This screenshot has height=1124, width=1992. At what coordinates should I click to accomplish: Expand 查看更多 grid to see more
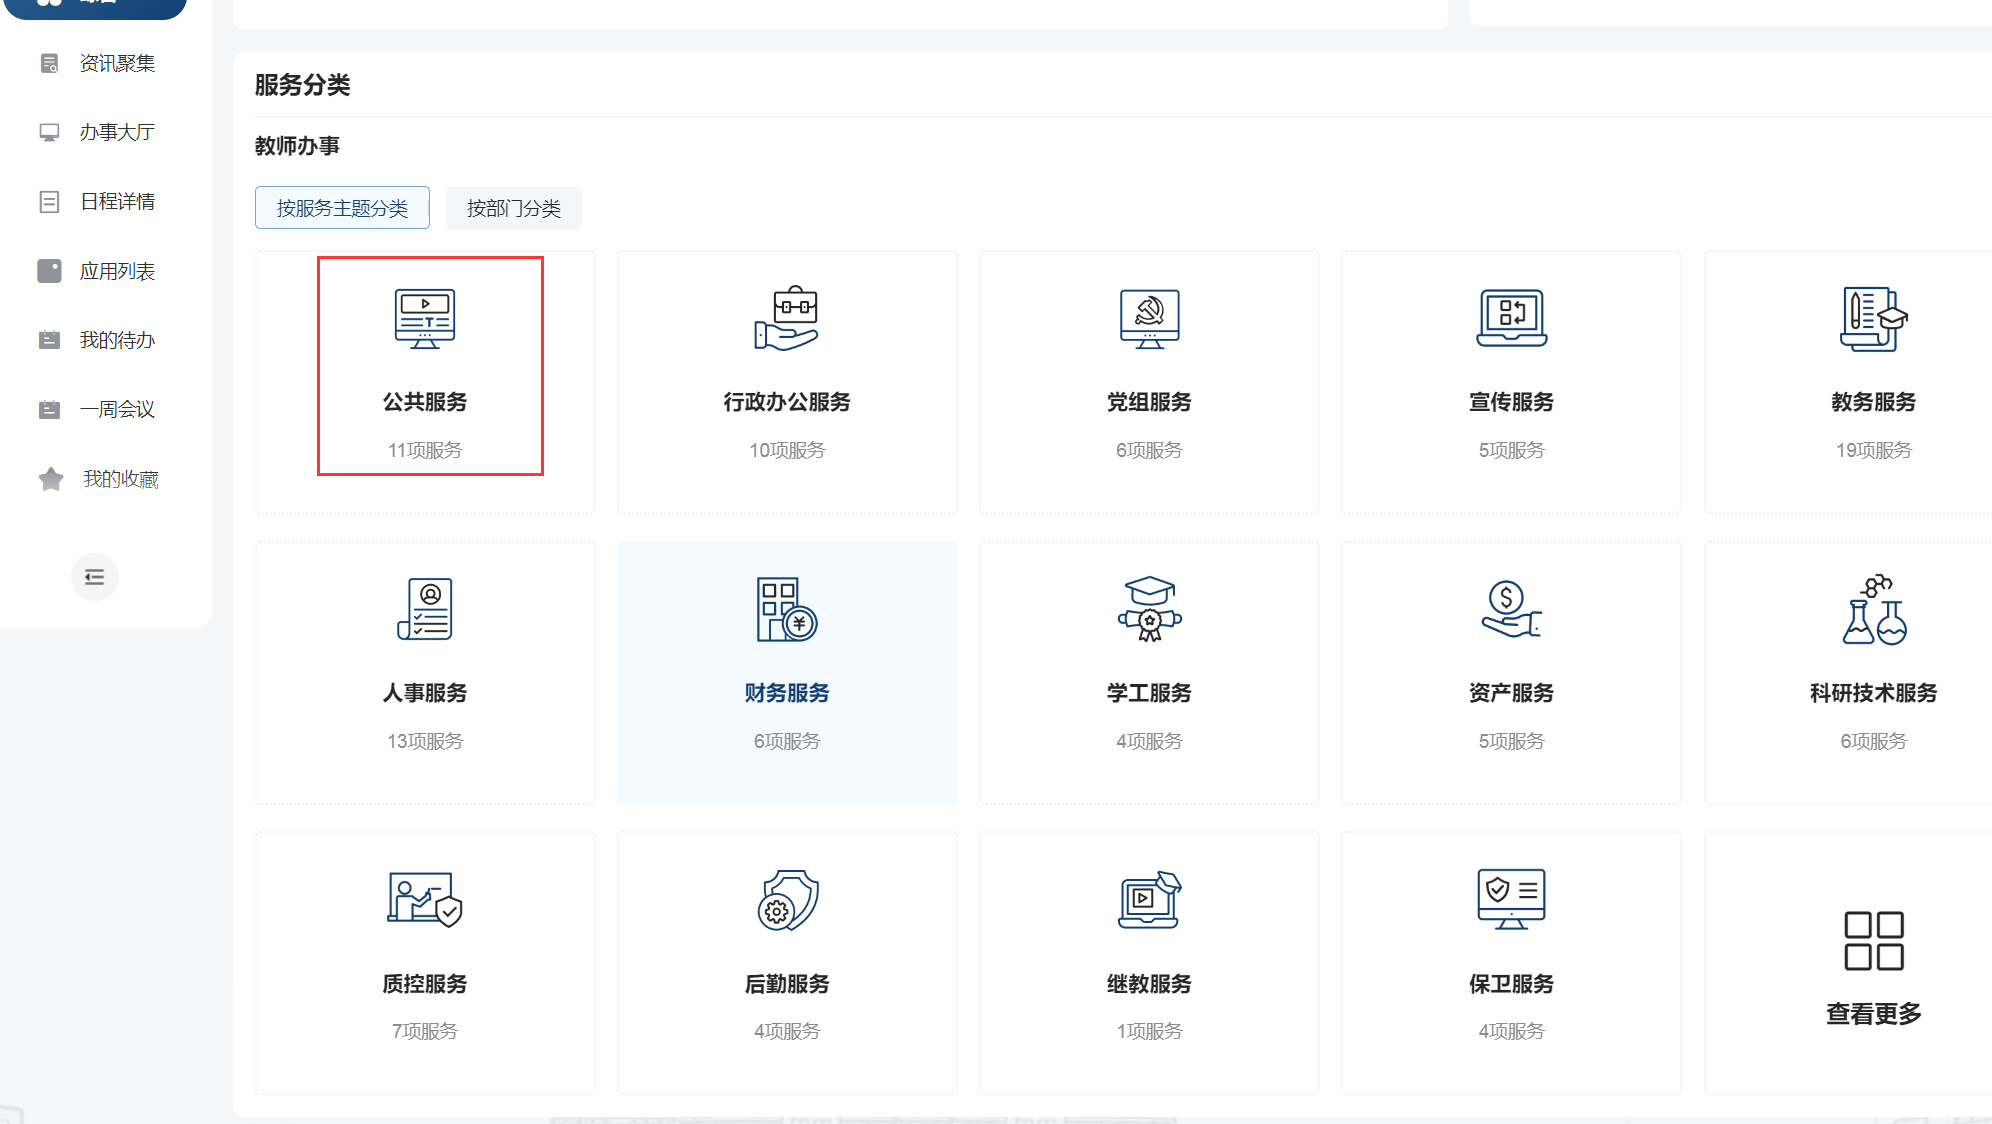pyautogui.click(x=1873, y=941)
